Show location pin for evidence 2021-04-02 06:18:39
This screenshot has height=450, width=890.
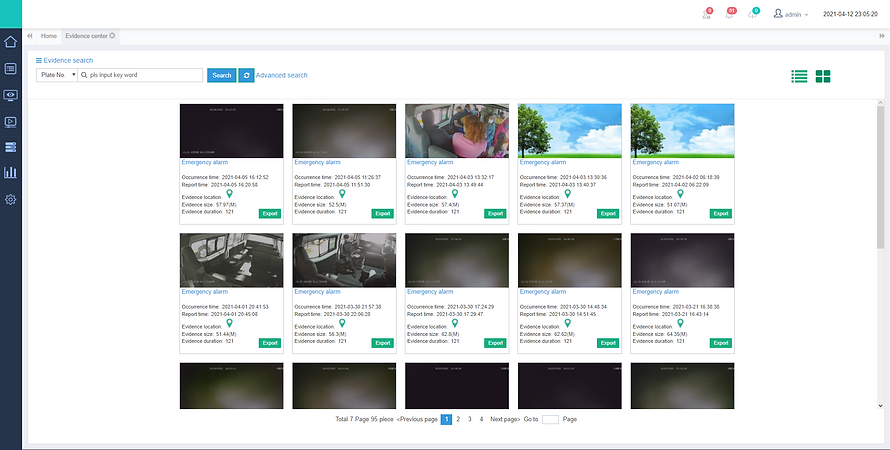click(x=680, y=194)
